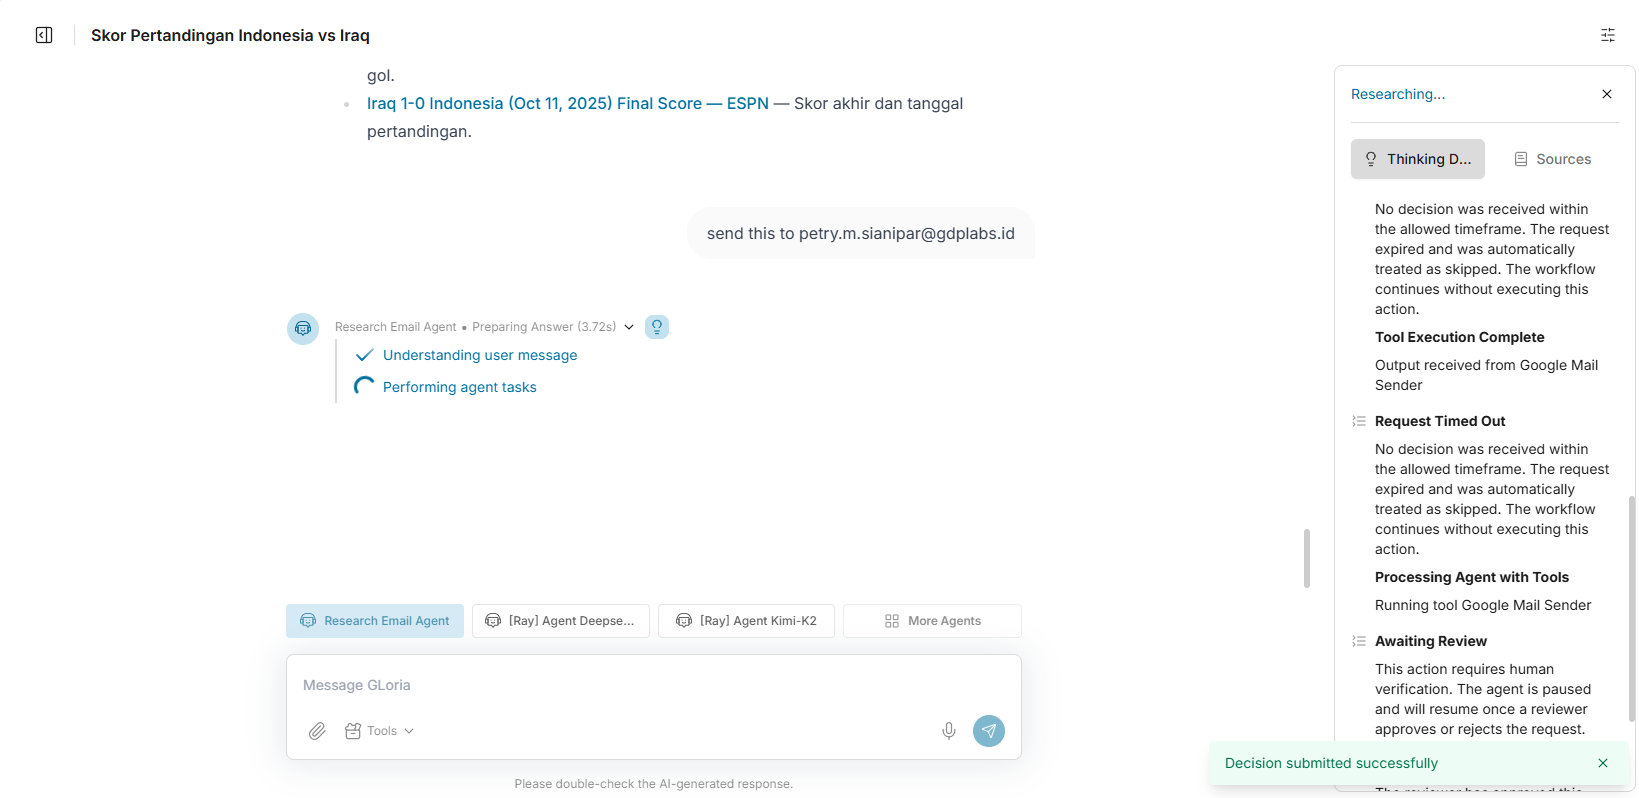Switch to [Ray] Agent Deepseek chip
Image resolution: width=1639 pixels, height=798 pixels.
[560, 621]
